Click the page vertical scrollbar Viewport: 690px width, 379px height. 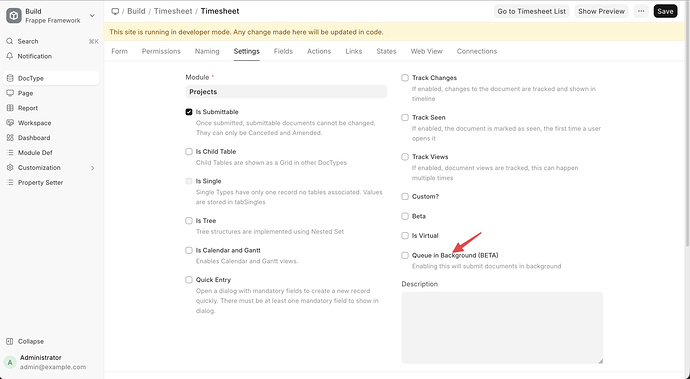pos(687,123)
